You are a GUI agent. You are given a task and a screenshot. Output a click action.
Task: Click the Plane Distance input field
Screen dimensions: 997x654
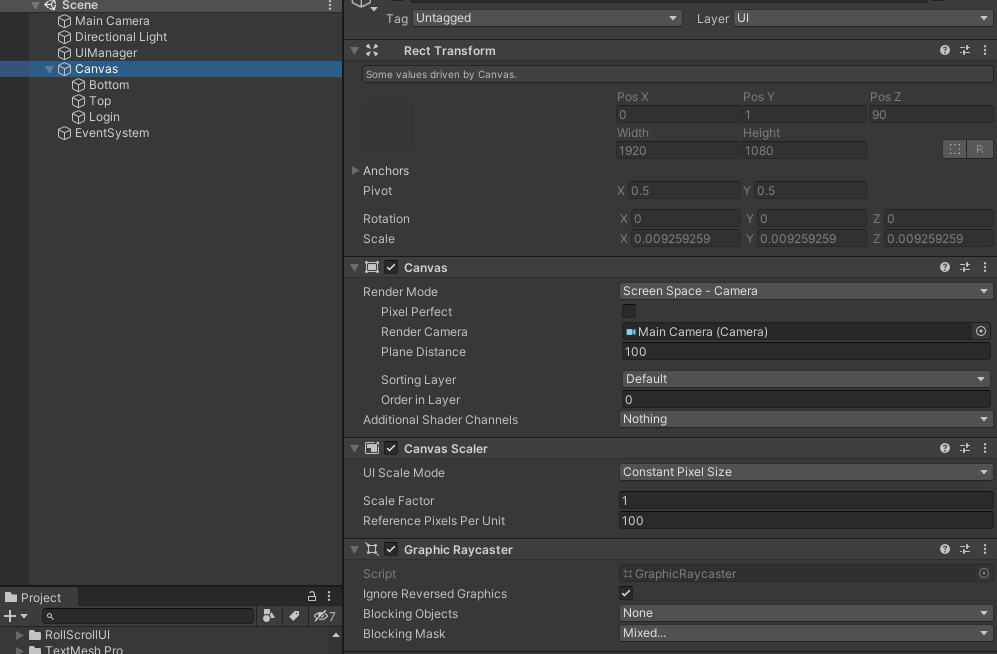pyautogui.click(x=806, y=351)
